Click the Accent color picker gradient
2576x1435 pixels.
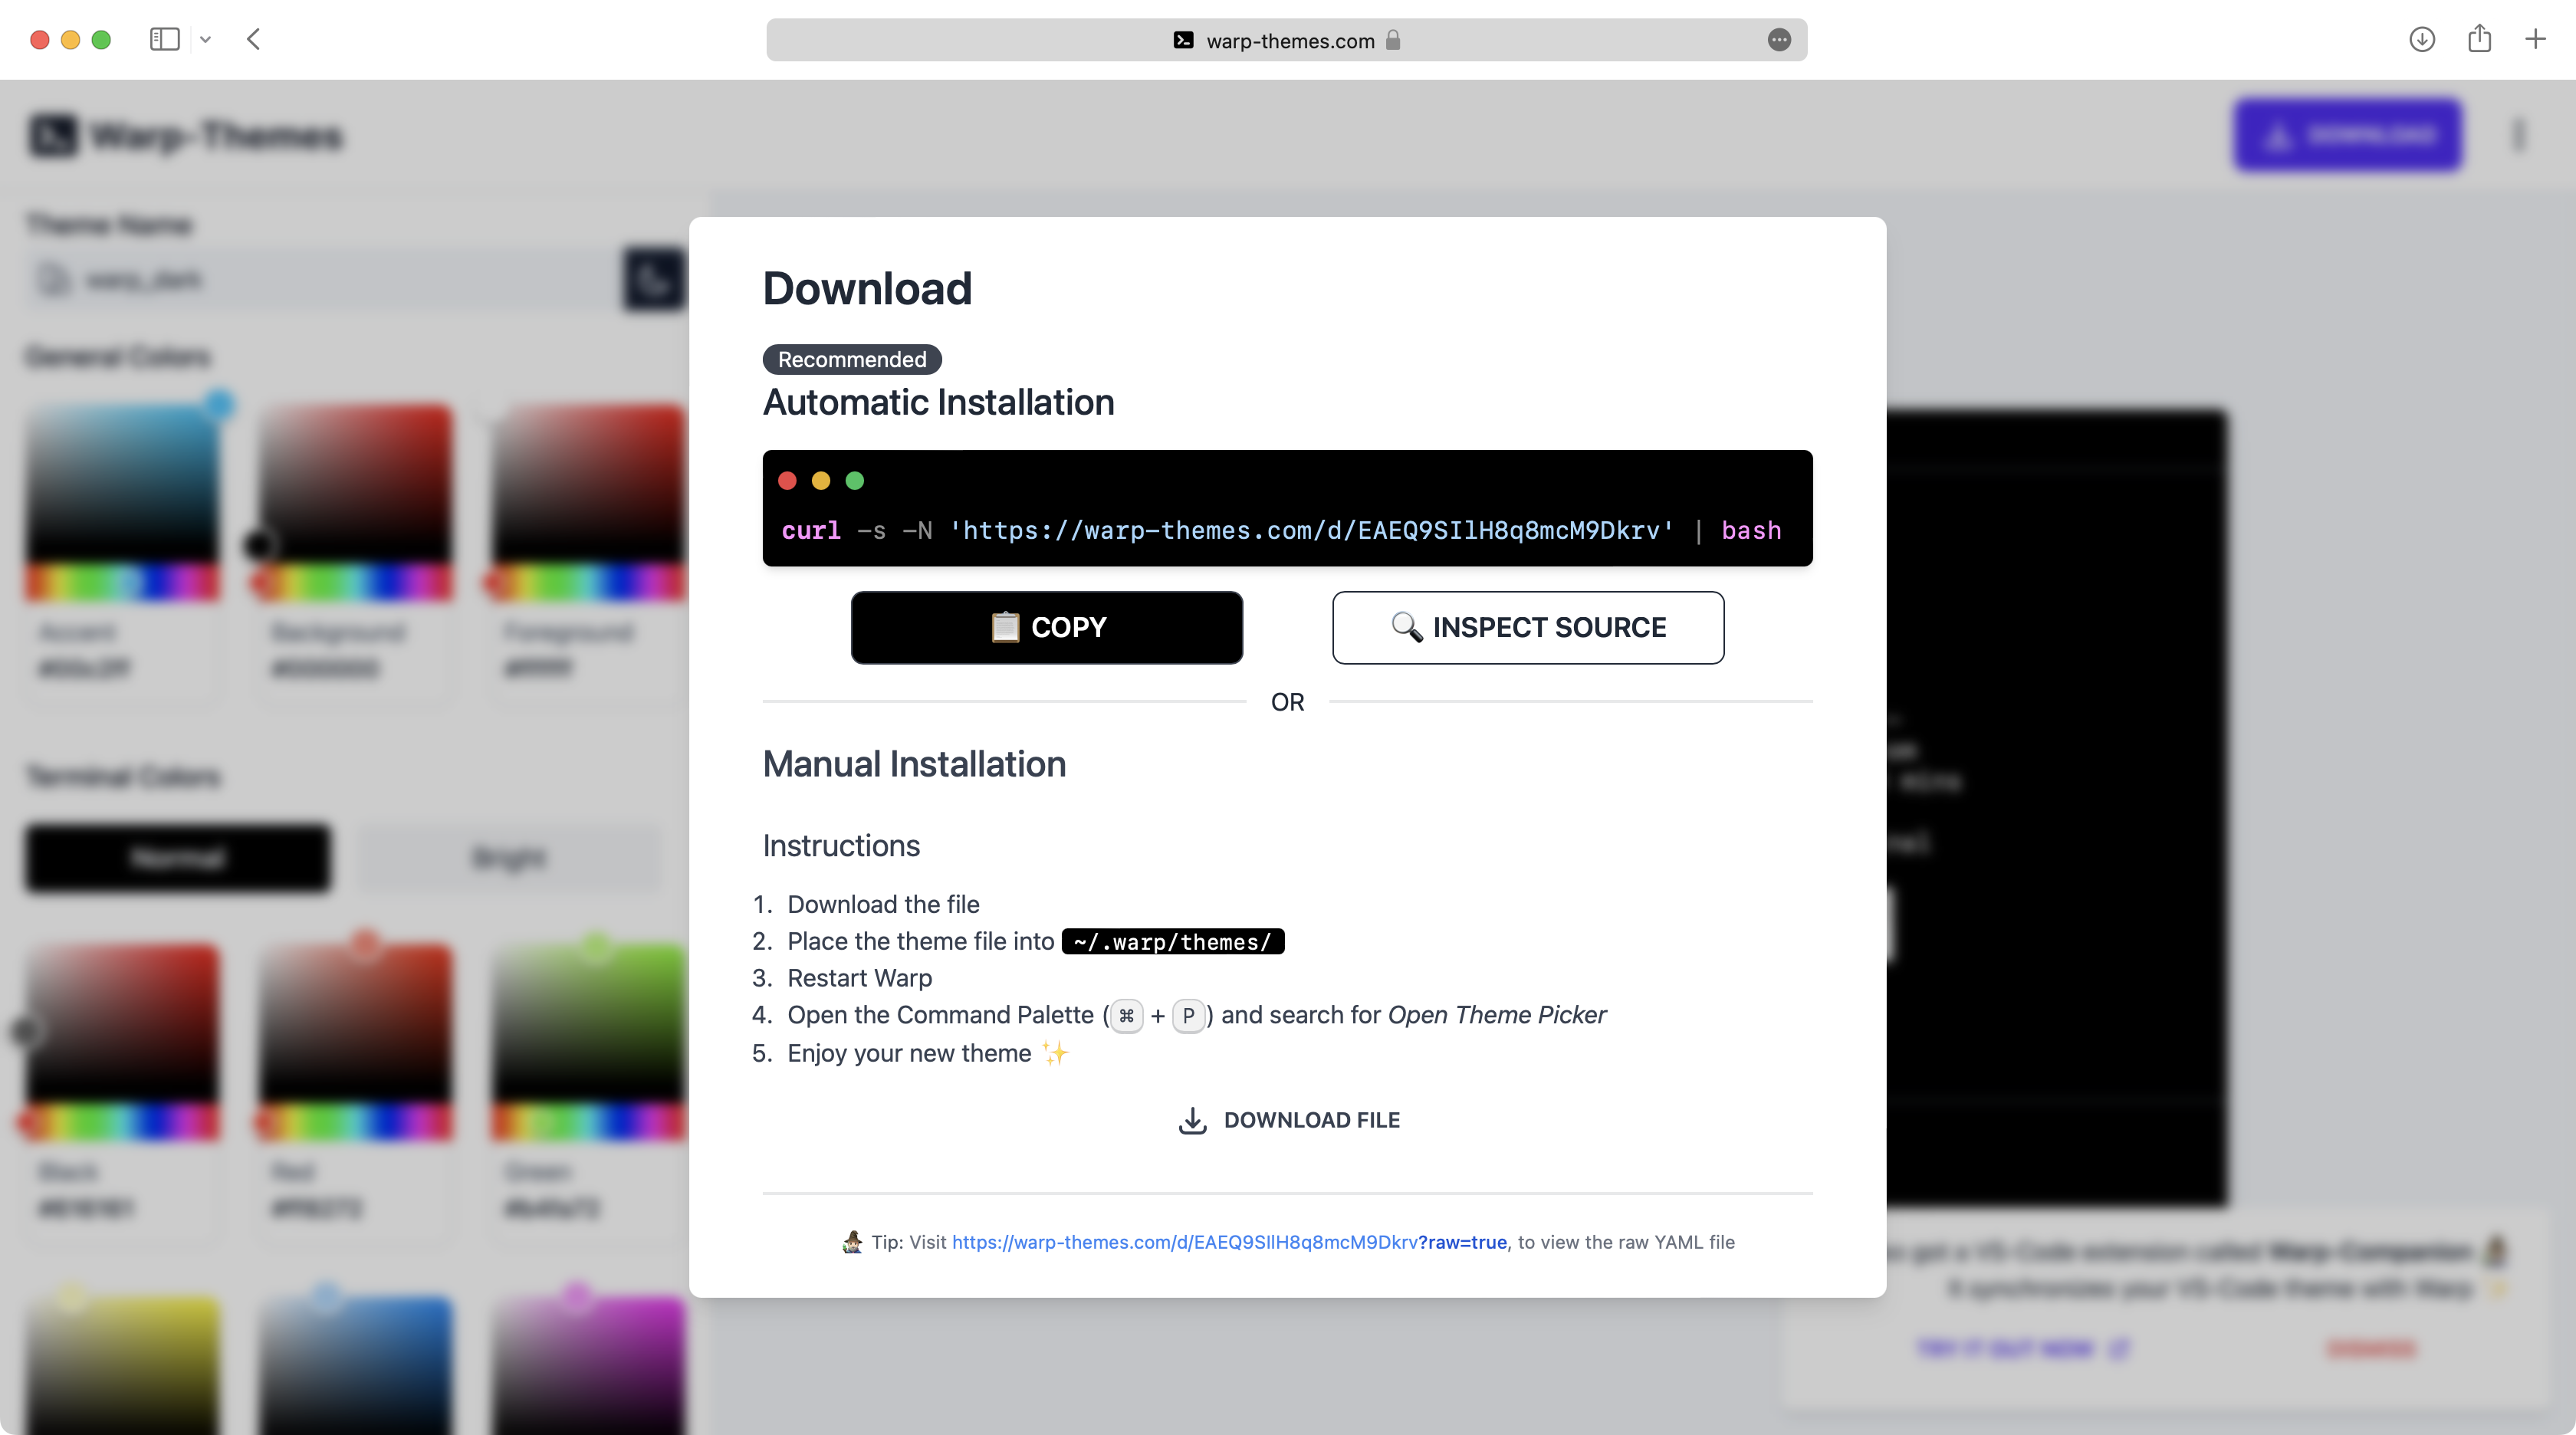[x=122, y=483]
